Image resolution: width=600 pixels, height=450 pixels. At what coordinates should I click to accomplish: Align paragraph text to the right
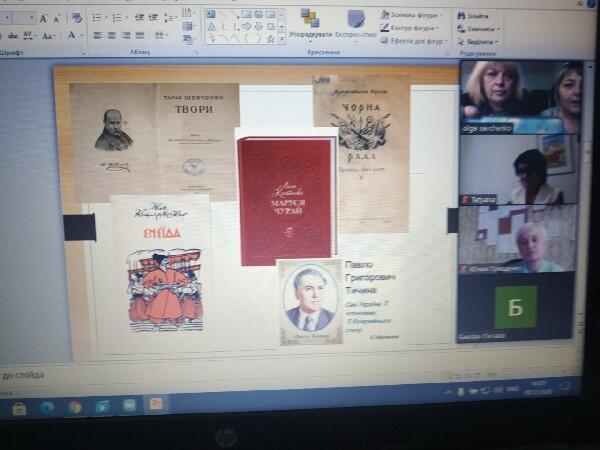click(x=126, y=36)
